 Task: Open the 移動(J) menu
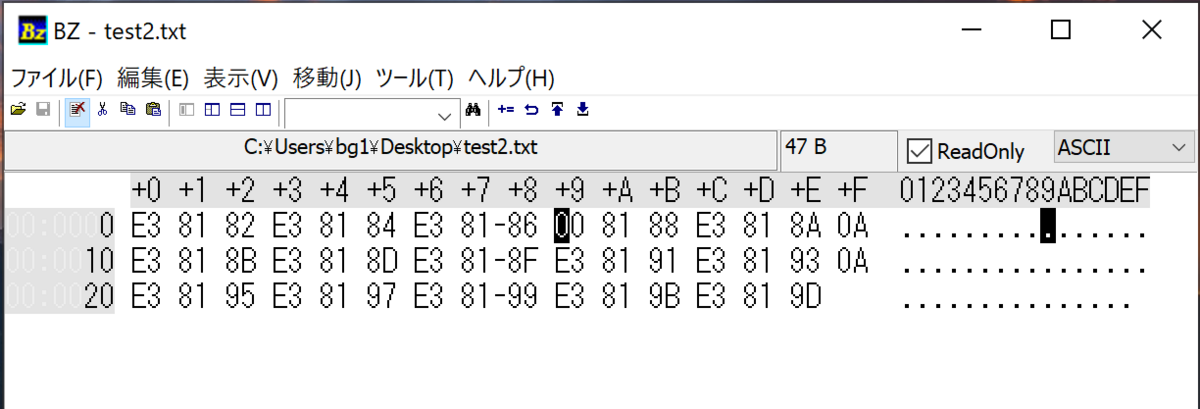coord(327,77)
